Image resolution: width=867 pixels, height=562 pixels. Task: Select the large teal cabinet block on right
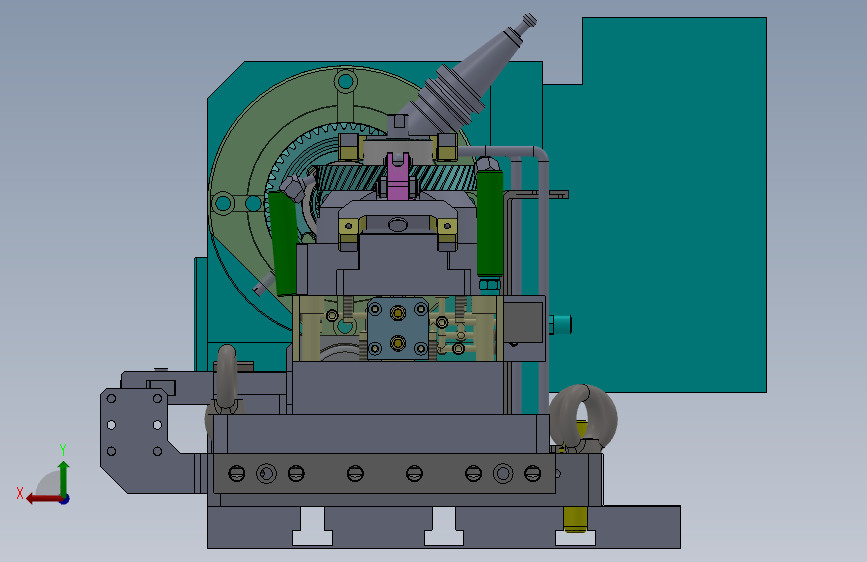673,205
